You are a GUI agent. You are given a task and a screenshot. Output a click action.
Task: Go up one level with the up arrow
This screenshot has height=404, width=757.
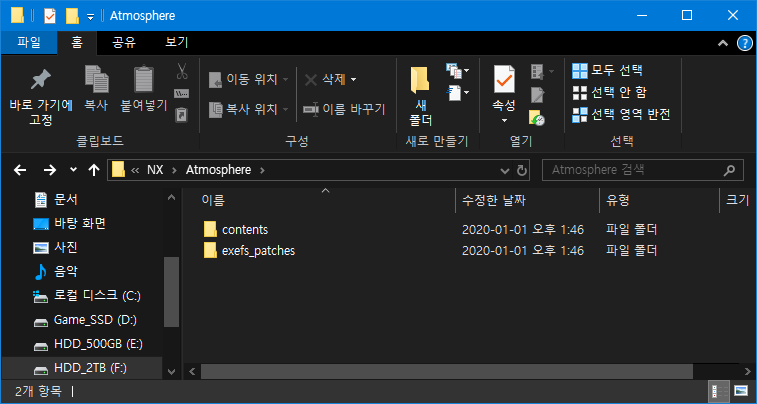94,170
